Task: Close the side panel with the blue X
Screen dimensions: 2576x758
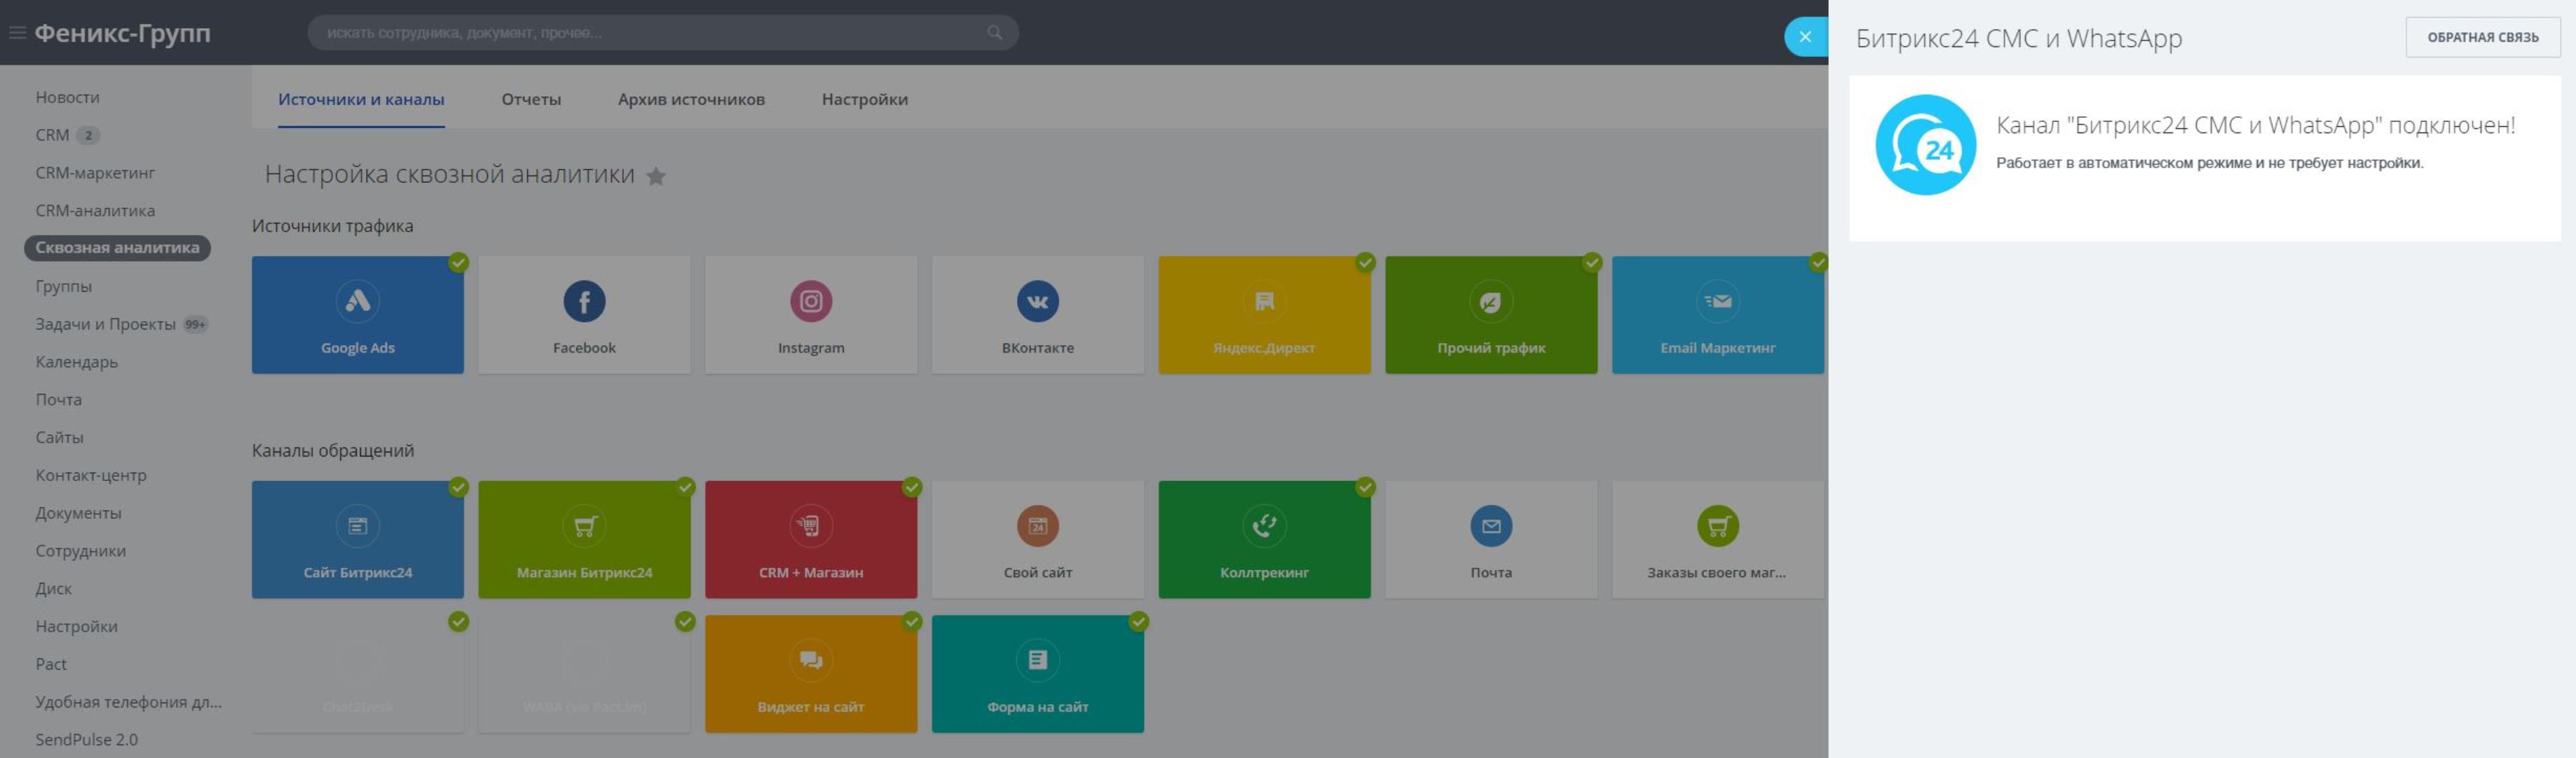Action: [1805, 37]
